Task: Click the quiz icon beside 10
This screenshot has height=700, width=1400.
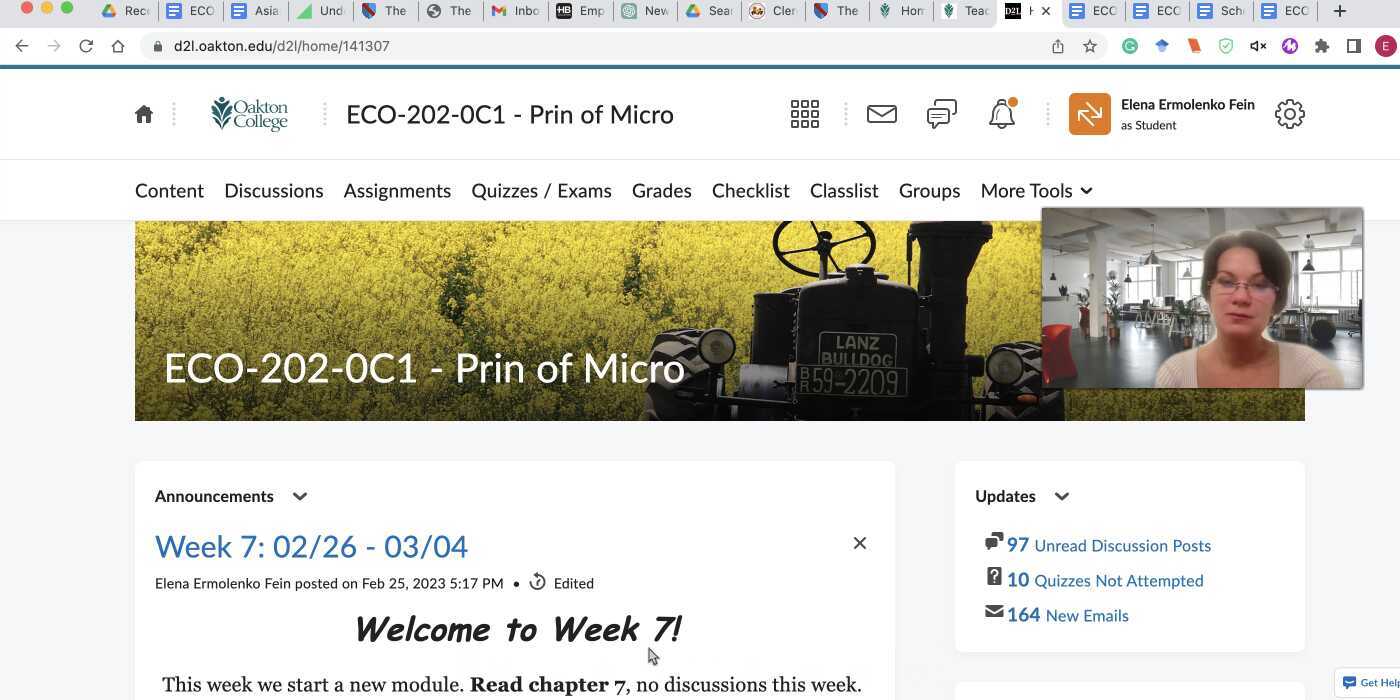Action: point(993,576)
